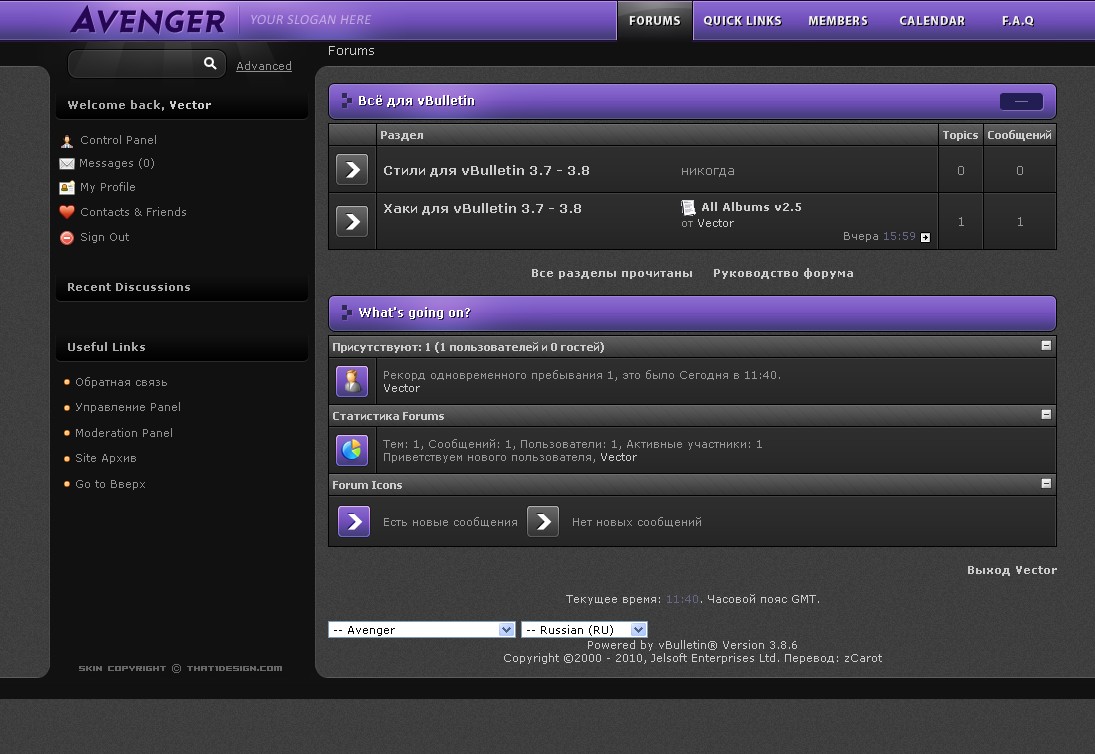Click the thatidesign.com skin copyright text

(x=180, y=668)
